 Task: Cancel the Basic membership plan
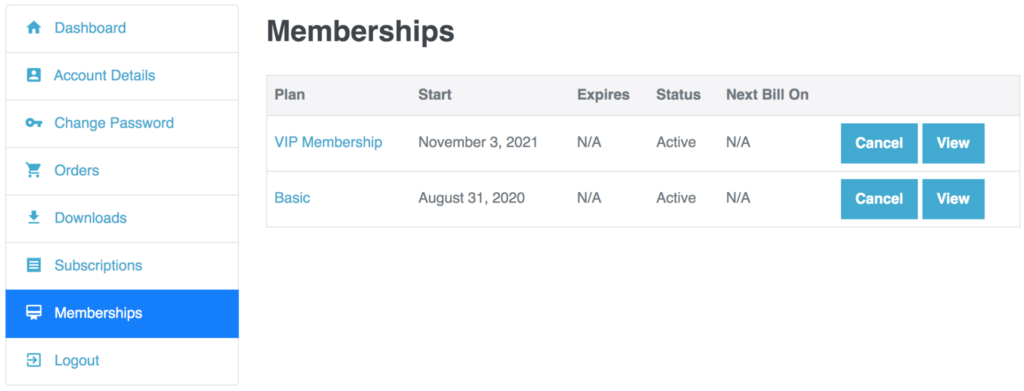(x=879, y=199)
